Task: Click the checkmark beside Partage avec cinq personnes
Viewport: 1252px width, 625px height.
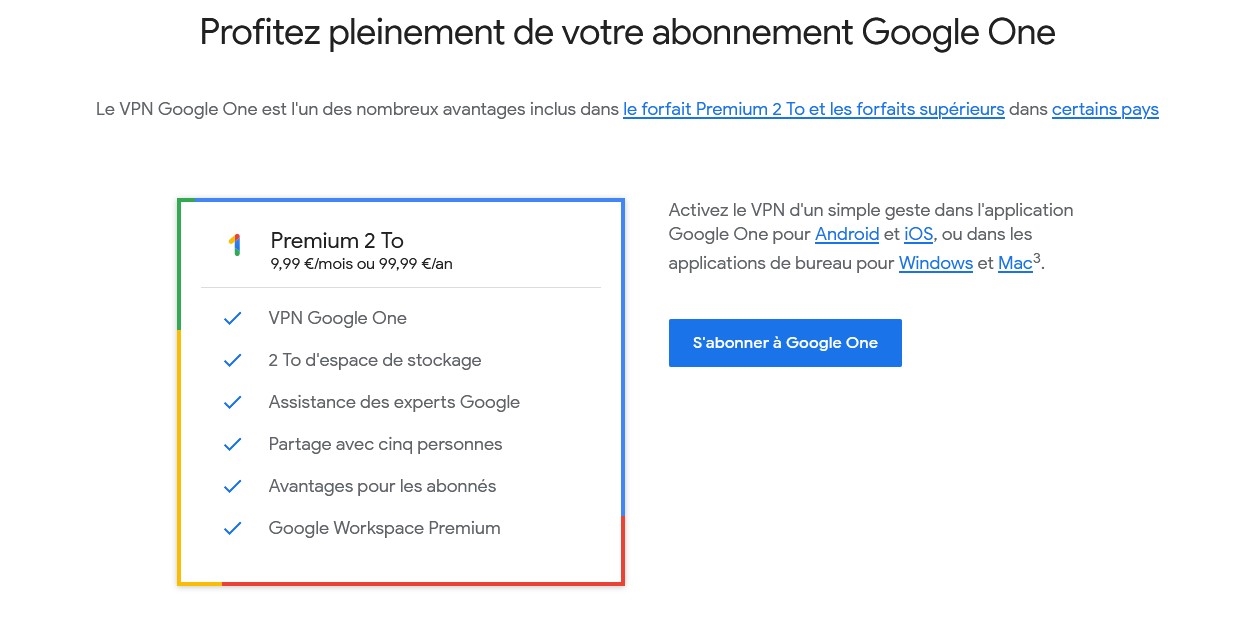Action: [232, 444]
